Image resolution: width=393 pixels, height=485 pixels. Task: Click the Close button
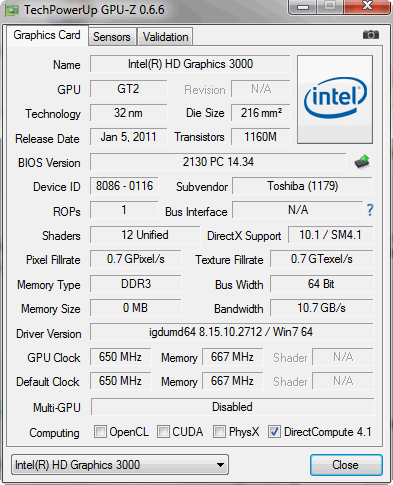point(346,465)
